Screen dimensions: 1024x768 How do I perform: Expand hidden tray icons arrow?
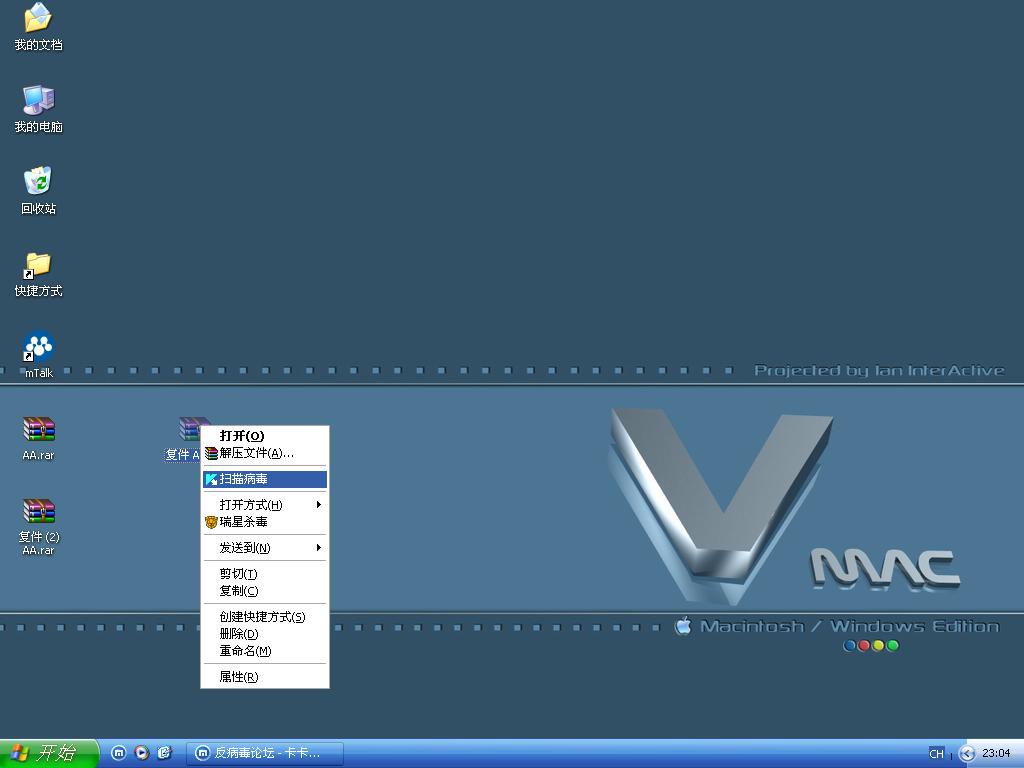pos(967,754)
